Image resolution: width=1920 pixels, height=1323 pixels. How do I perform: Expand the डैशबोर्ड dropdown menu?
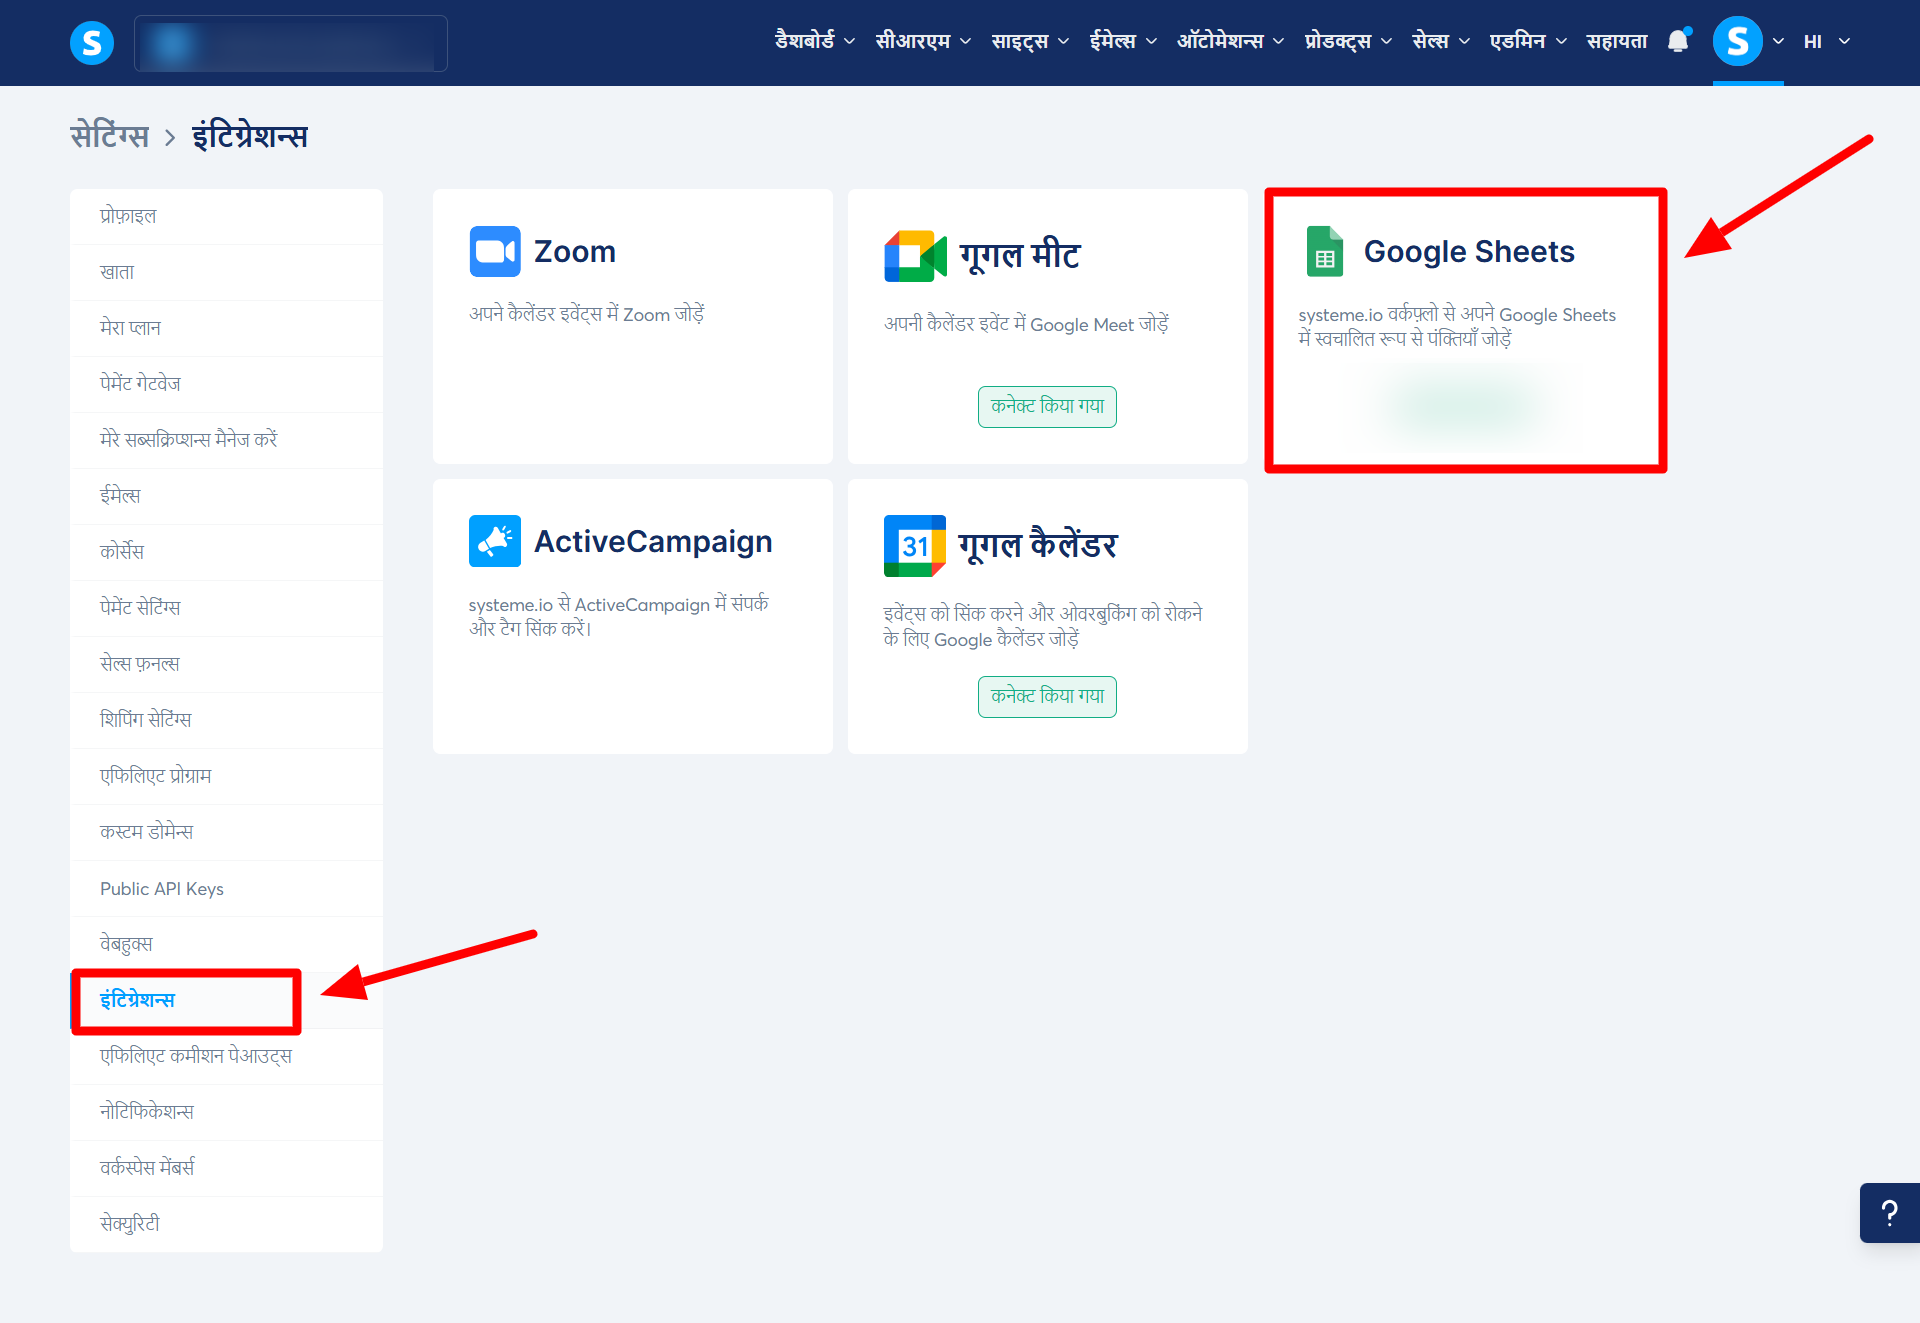(815, 41)
